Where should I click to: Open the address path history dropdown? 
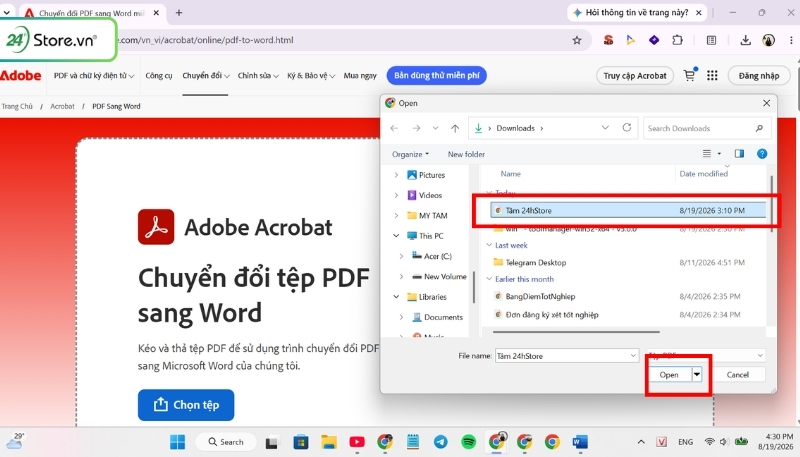click(605, 128)
